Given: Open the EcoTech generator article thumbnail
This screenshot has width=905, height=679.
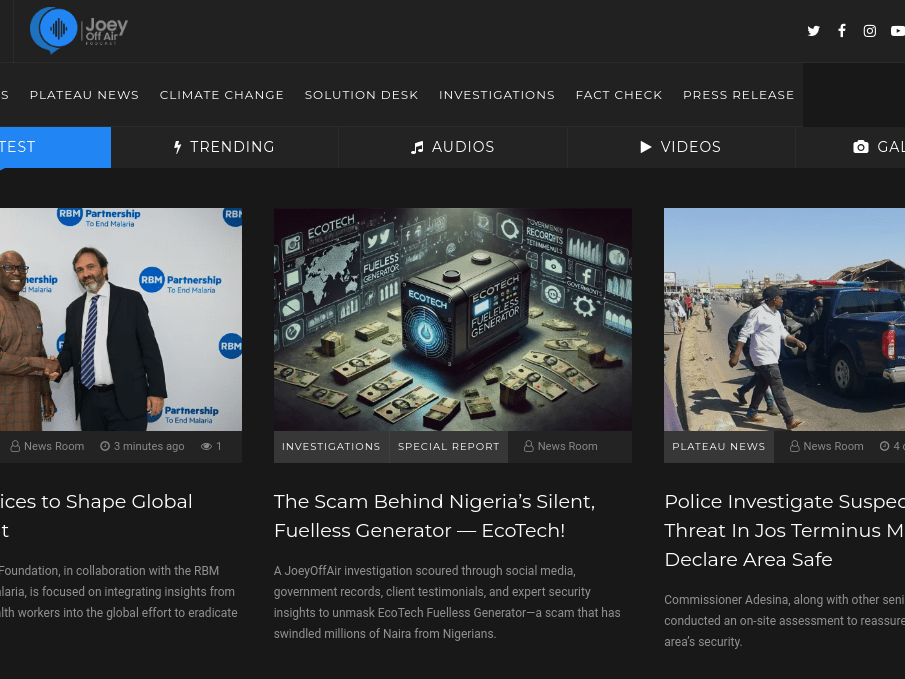Looking at the screenshot, I should 452,319.
